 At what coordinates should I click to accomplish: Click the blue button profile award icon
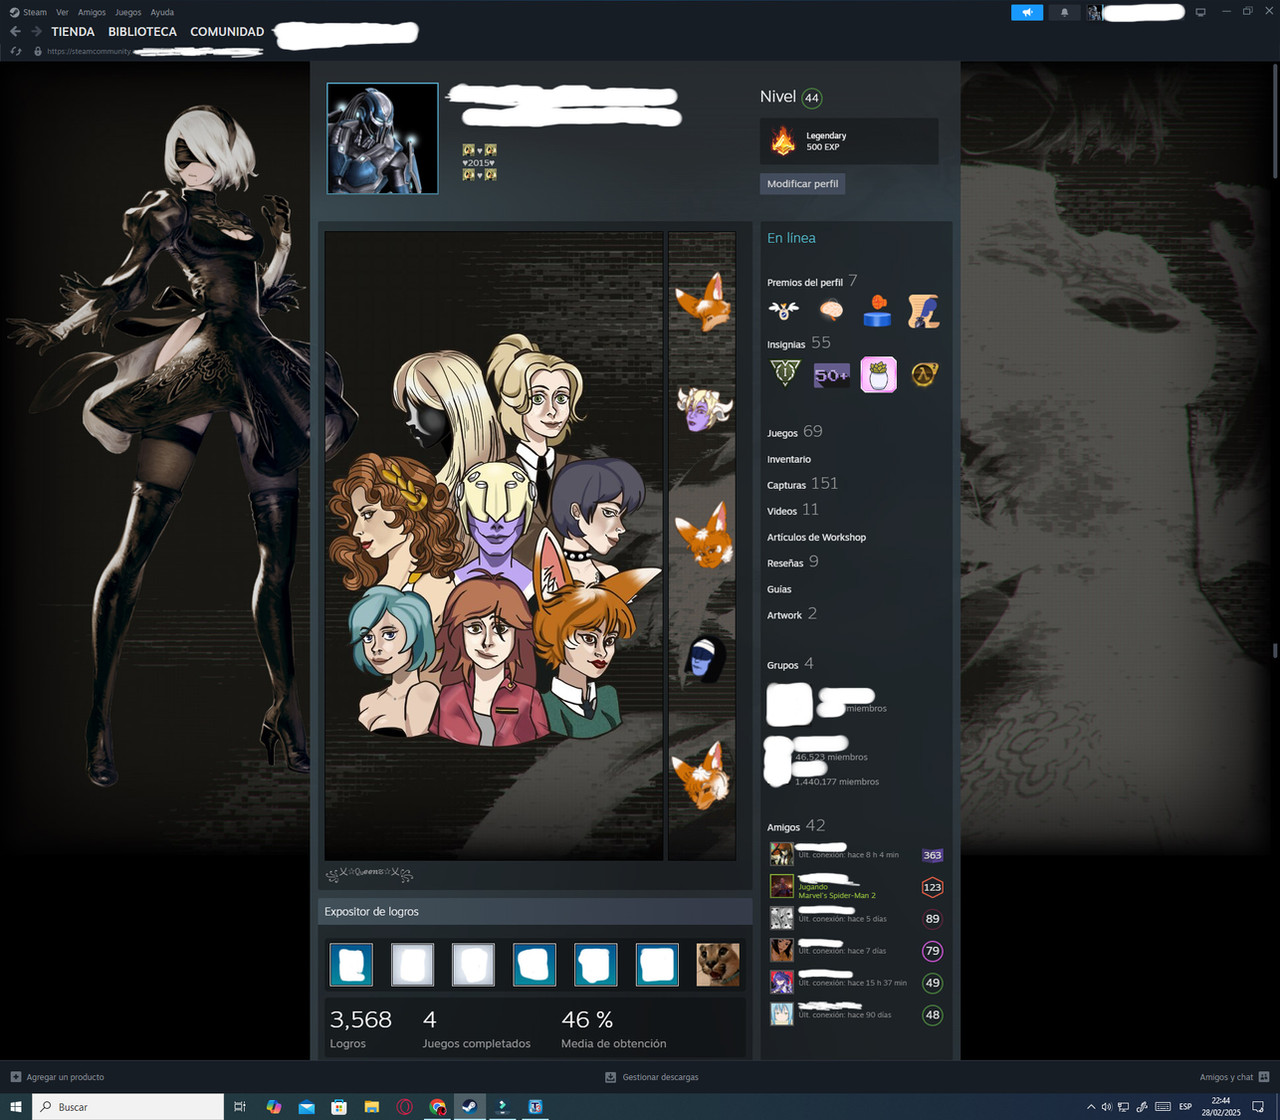pos(877,310)
